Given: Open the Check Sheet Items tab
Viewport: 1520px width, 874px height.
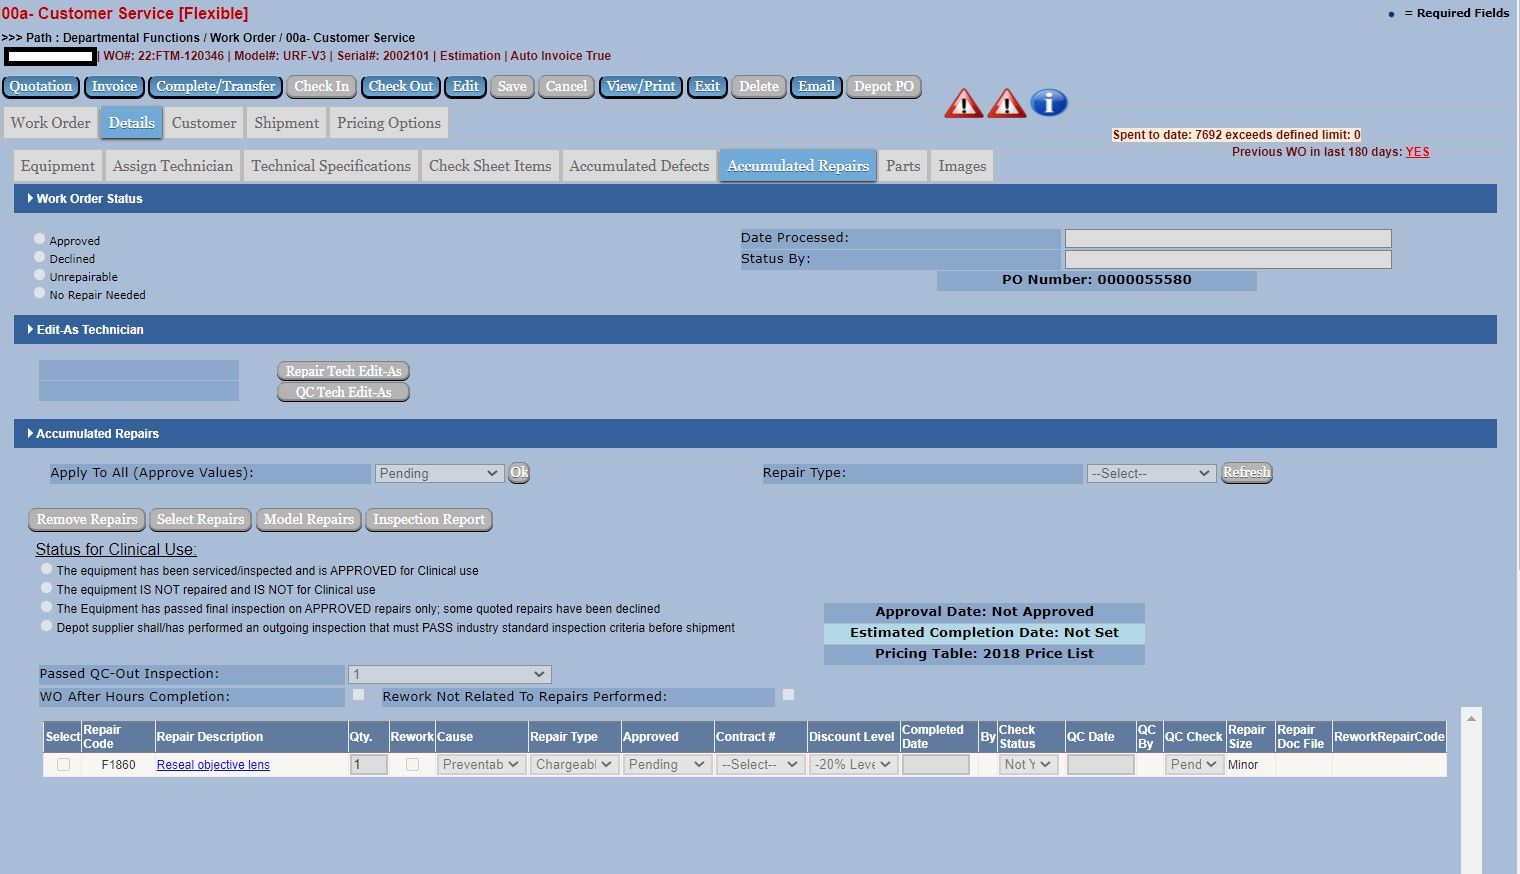Looking at the screenshot, I should click(489, 166).
